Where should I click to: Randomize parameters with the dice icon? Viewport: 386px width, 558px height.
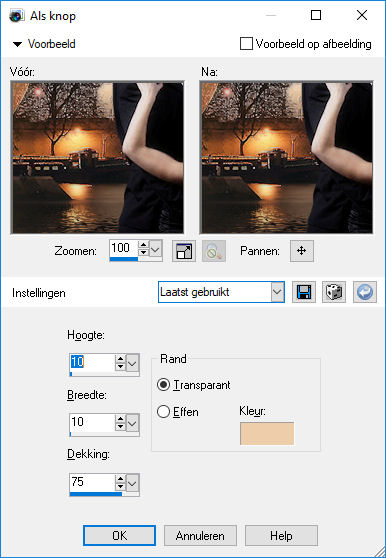[334, 293]
